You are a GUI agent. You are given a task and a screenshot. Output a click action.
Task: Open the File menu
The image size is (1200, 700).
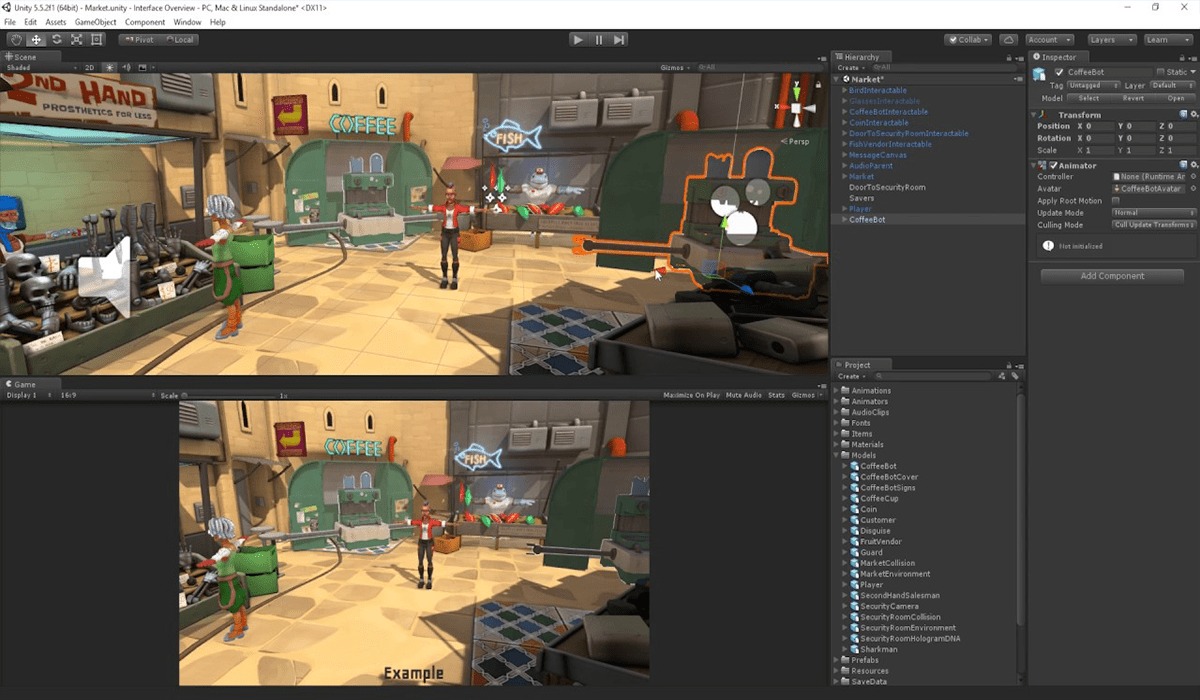tap(10, 22)
